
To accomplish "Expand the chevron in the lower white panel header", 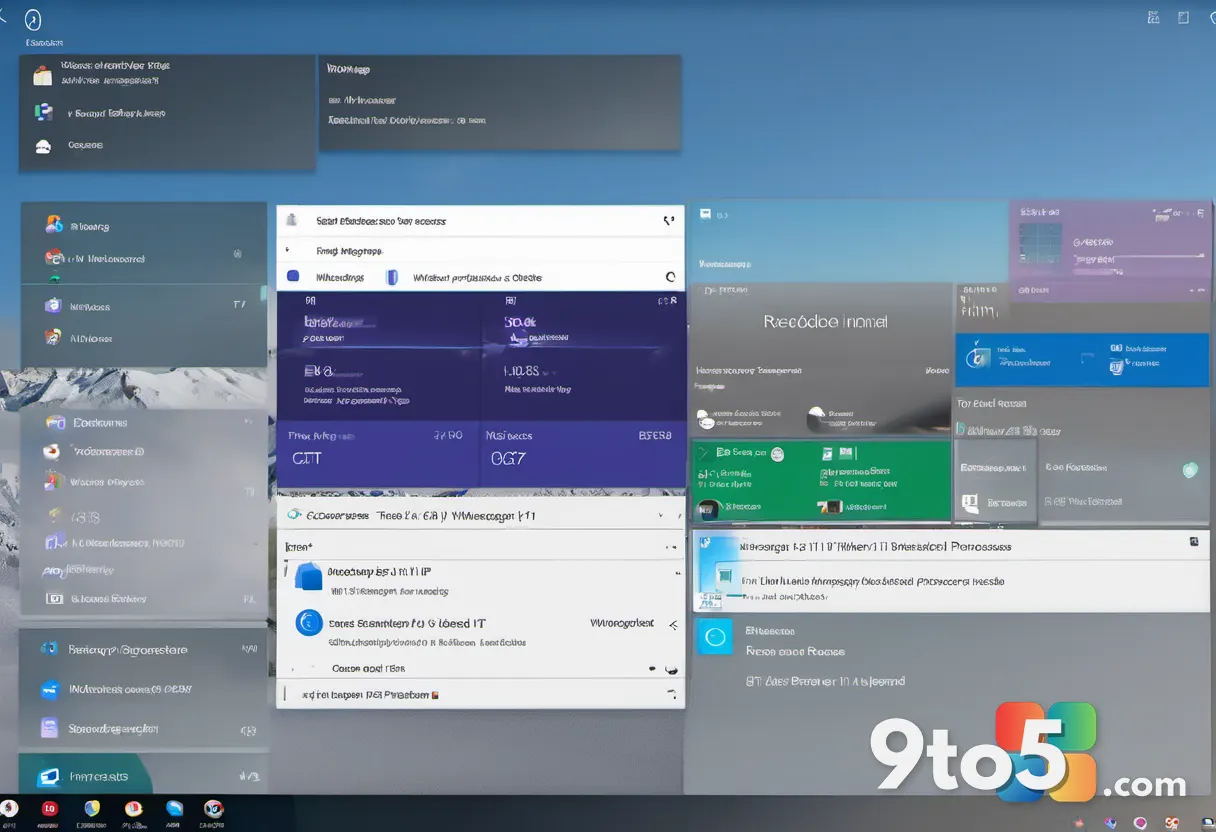I will pos(662,517).
